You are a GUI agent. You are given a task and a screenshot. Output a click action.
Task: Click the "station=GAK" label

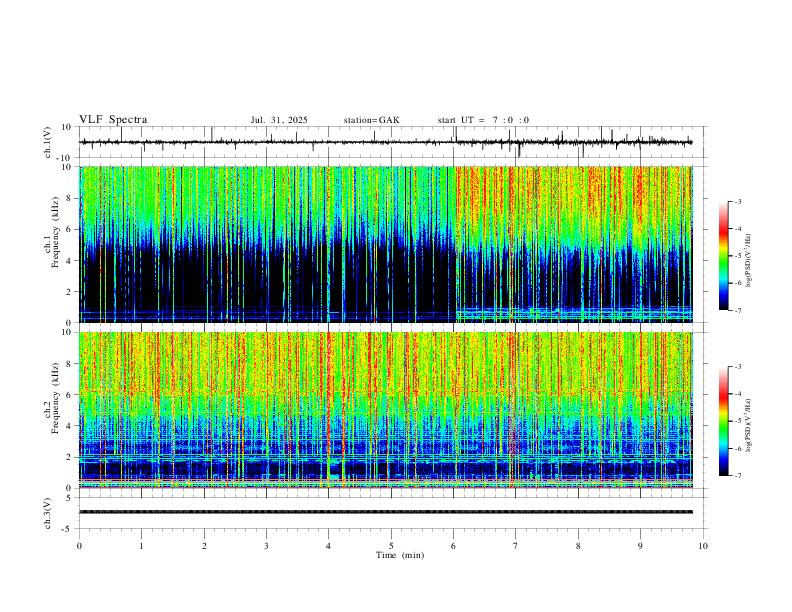point(371,120)
